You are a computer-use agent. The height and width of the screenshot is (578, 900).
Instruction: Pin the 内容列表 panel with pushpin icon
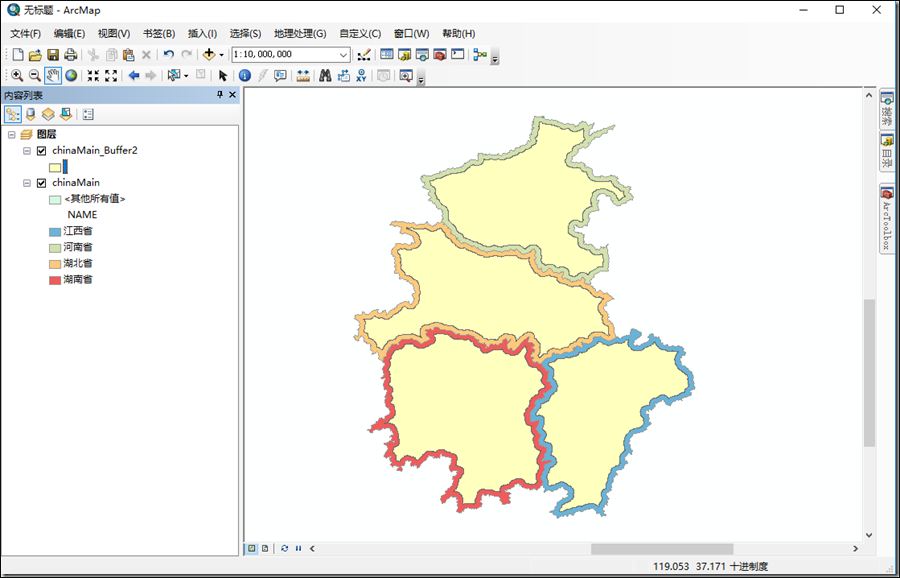(x=219, y=95)
